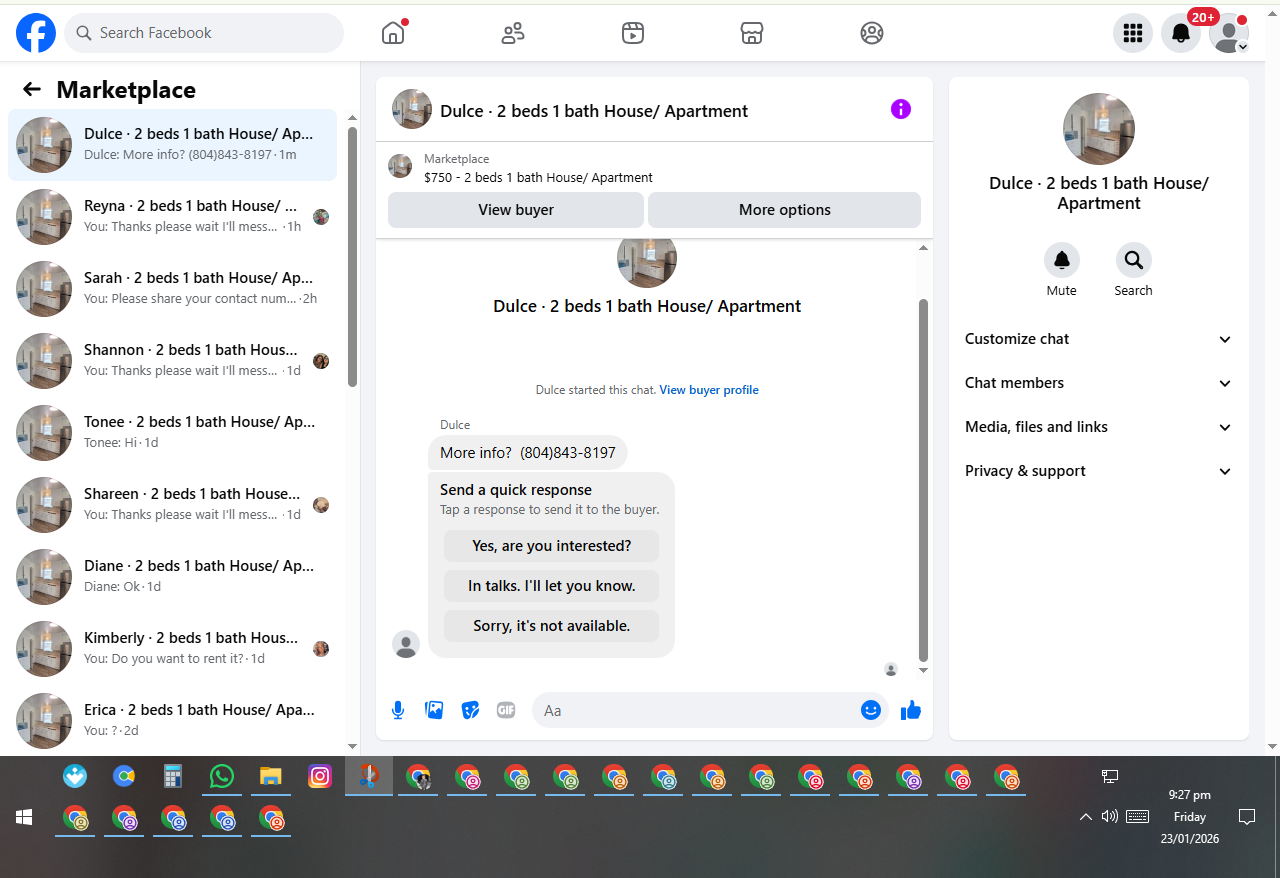
Task: Expand the Privacy & support section
Action: [x=1099, y=471]
